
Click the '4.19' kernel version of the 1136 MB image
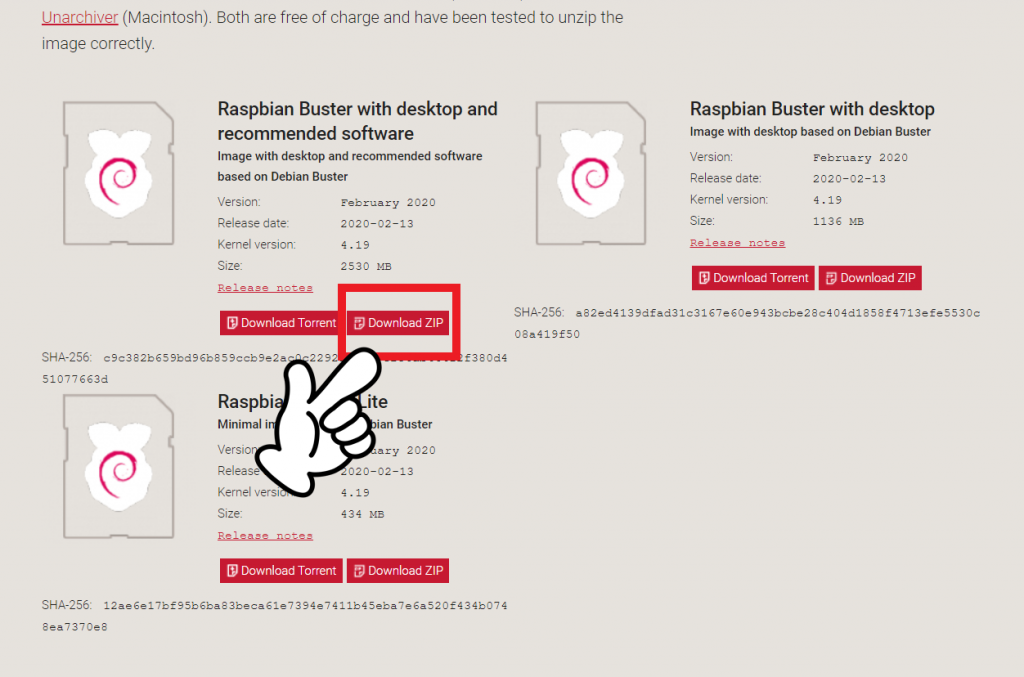click(827, 200)
